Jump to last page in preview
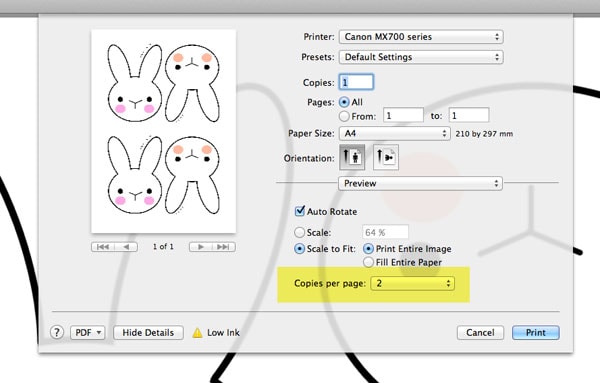 (x=223, y=247)
